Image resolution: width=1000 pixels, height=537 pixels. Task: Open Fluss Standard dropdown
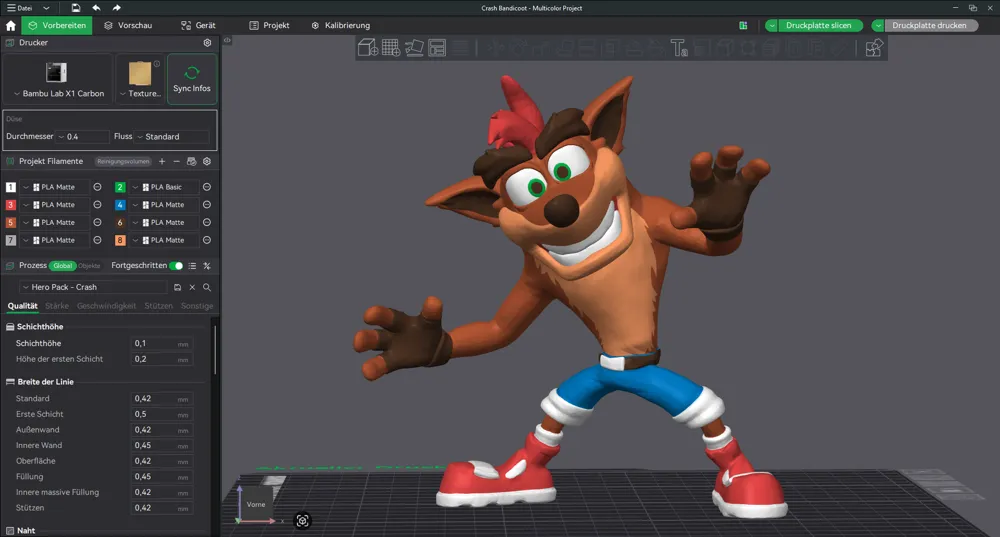point(172,136)
